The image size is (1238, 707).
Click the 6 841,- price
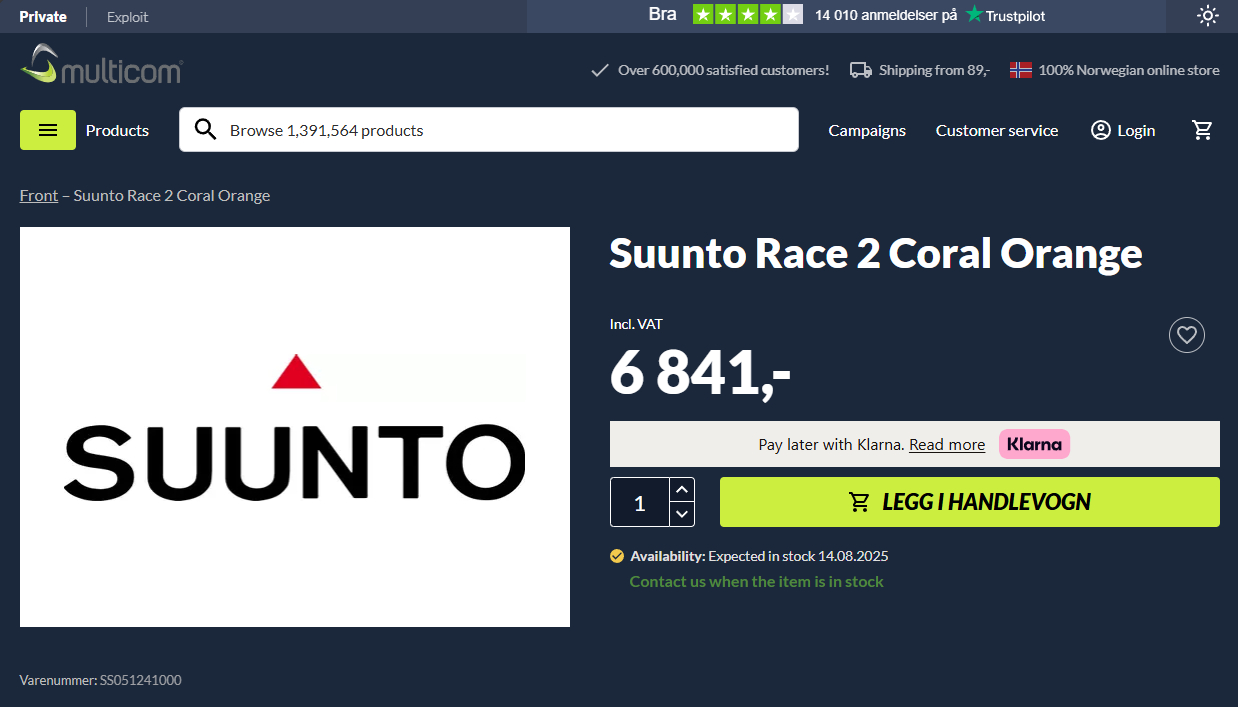[x=700, y=374]
